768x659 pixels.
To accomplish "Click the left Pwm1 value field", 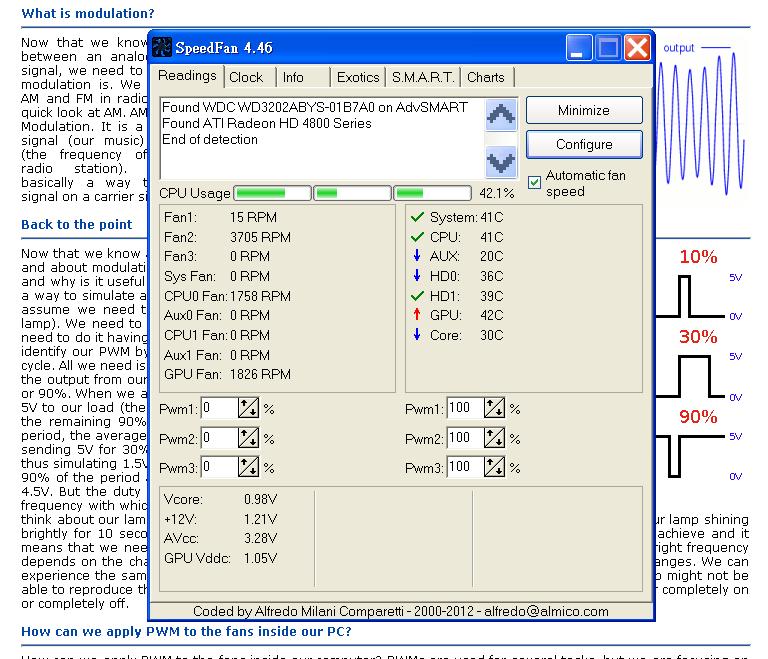I will click(219, 408).
